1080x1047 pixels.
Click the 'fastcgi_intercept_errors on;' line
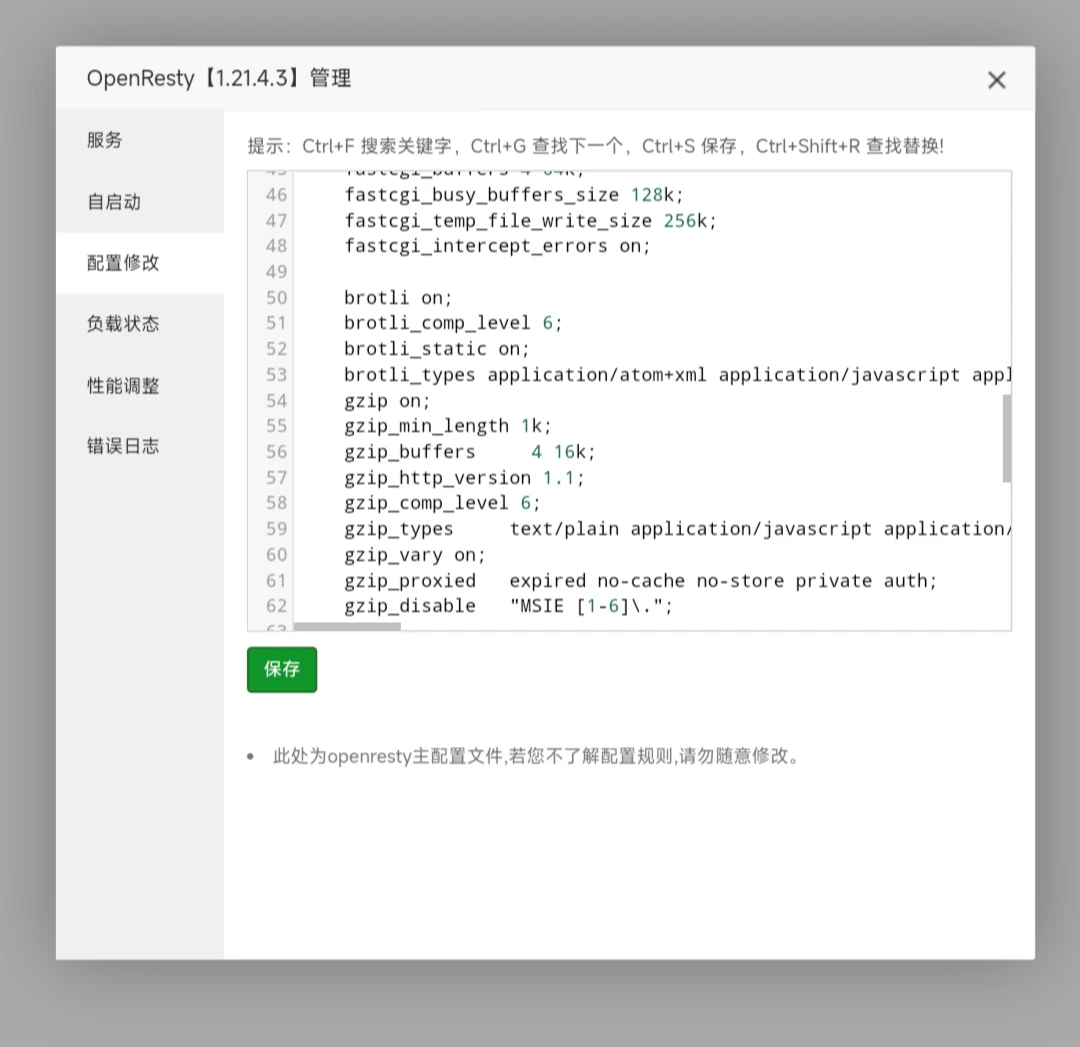point(497,246)
